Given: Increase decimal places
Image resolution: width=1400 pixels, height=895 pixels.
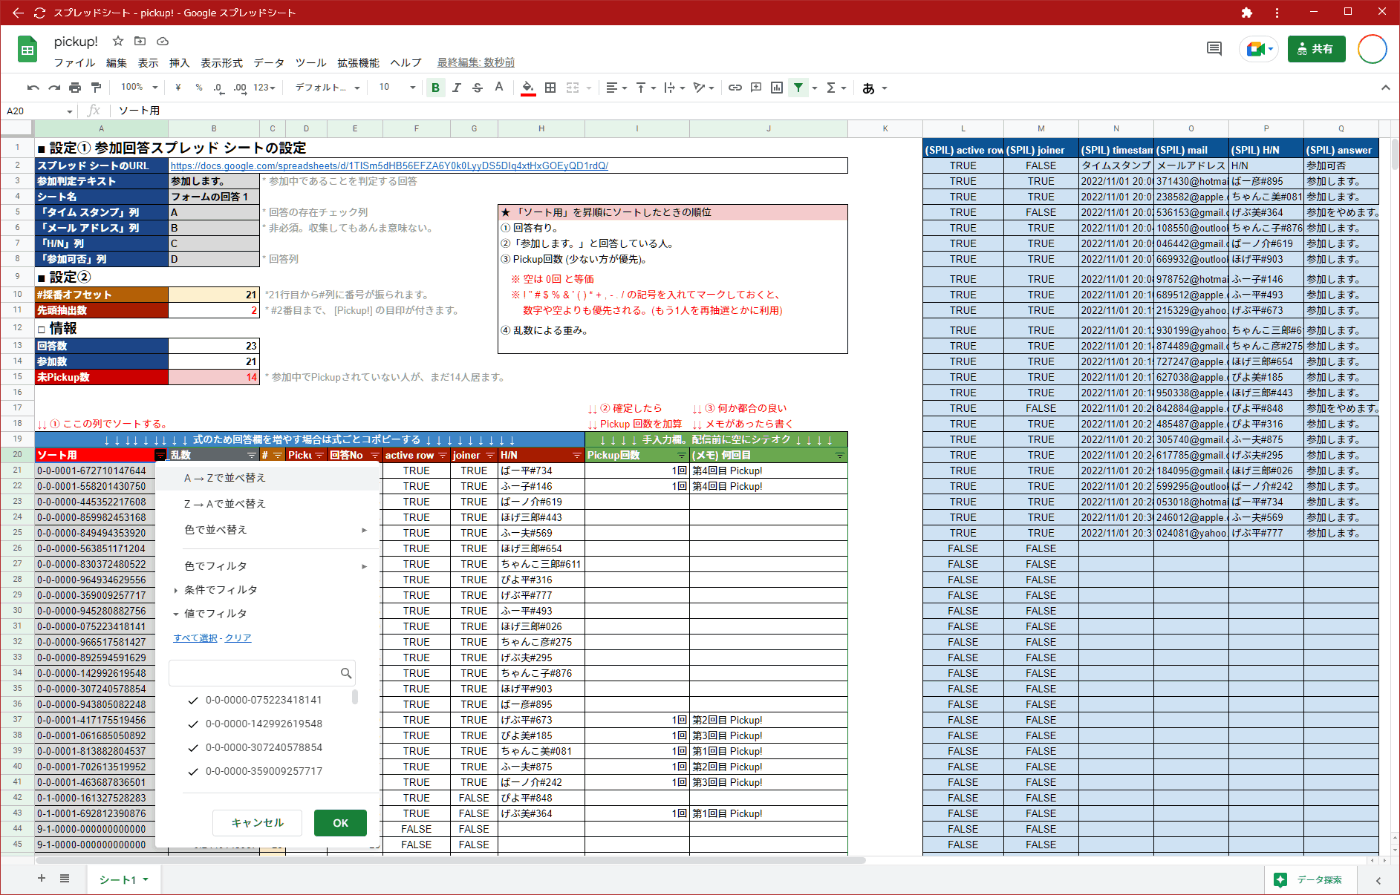Looking at the screenshot, I should click(x=240, y=88).
